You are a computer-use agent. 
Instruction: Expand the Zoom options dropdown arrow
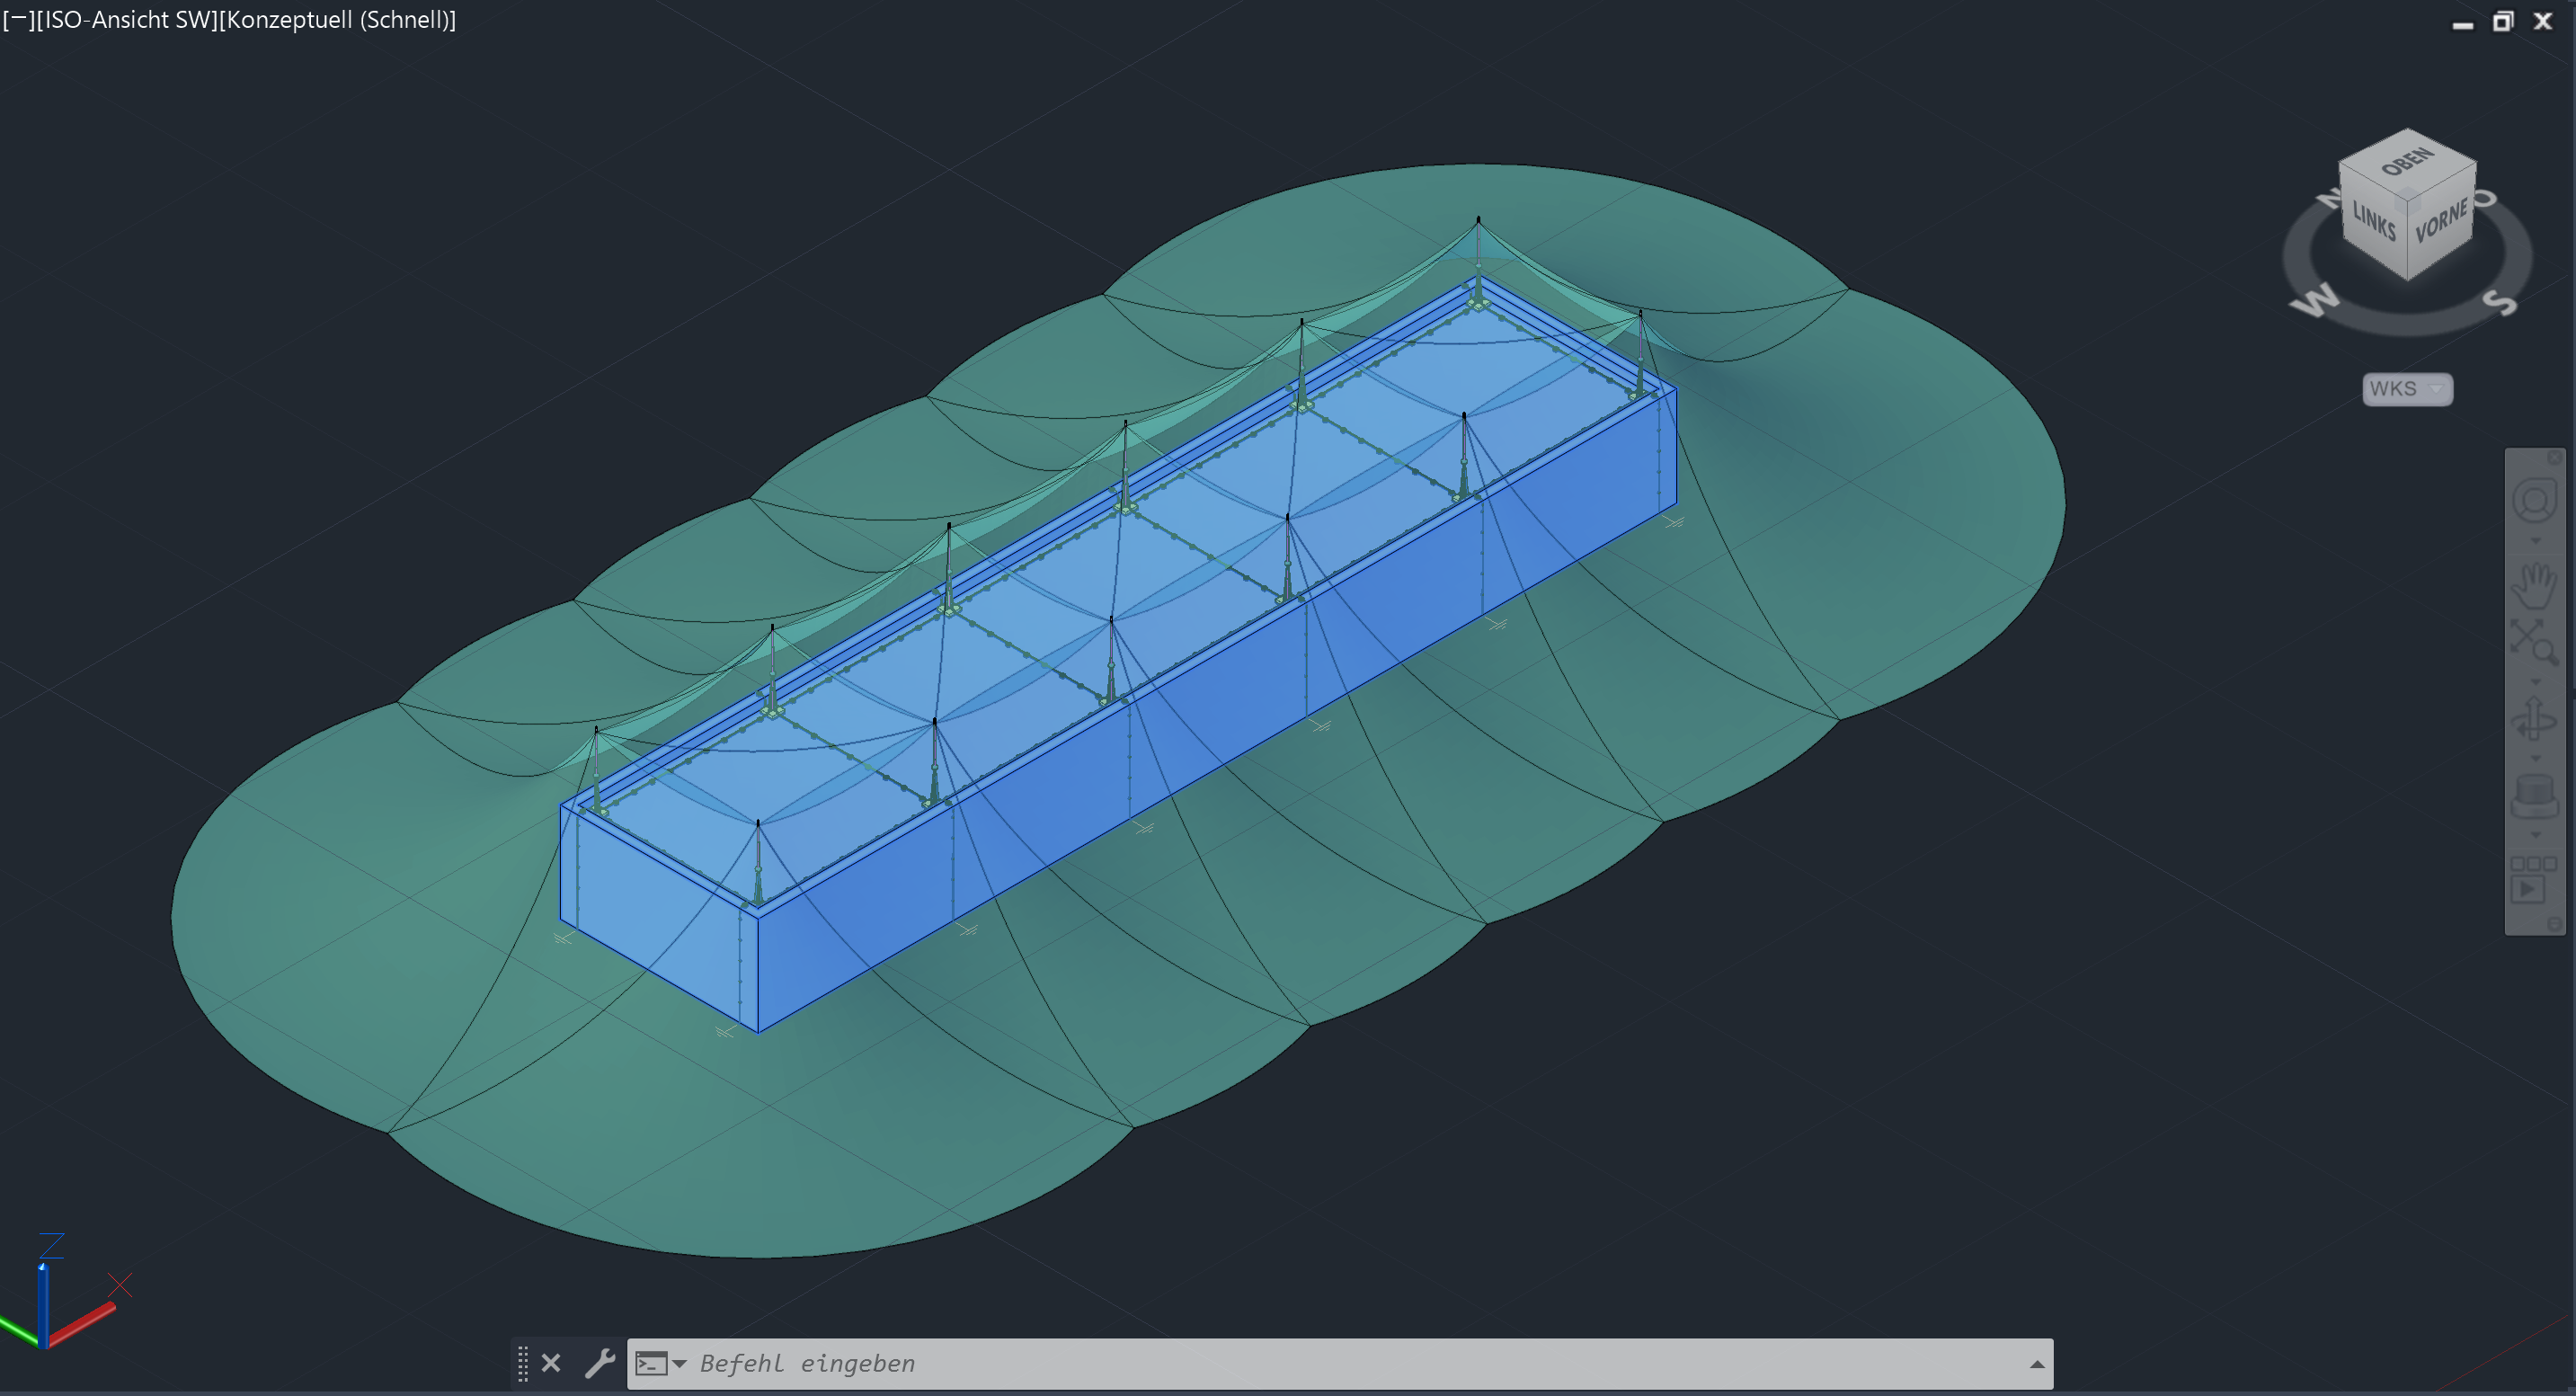pos(2535,682)
